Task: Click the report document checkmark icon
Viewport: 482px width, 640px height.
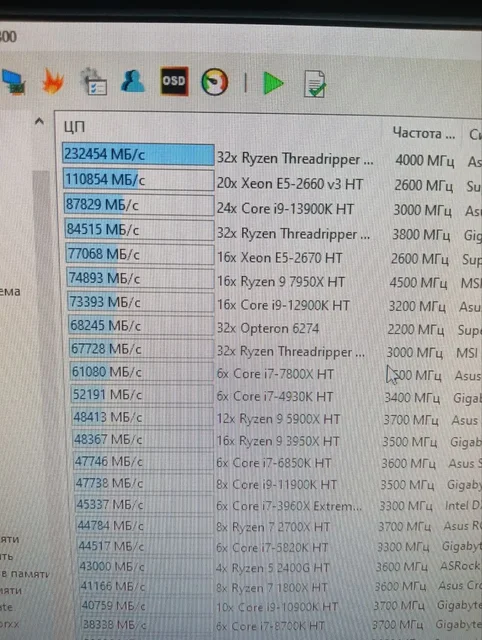Action: click(x=315, y=84)
